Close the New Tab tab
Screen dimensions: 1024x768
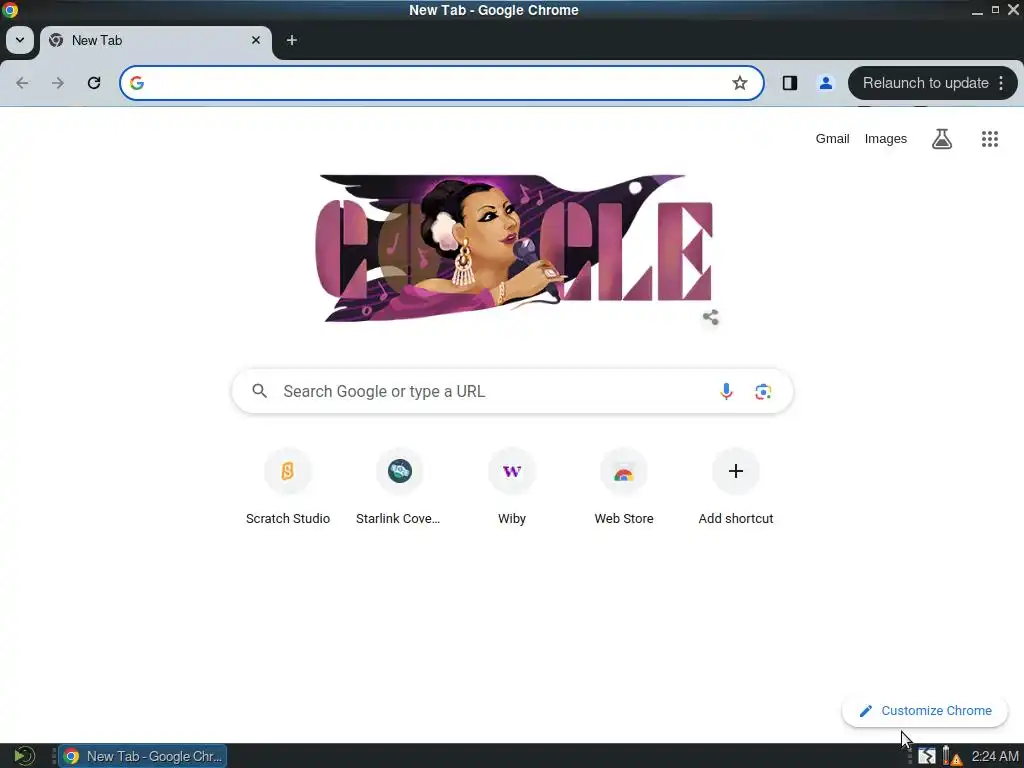256,40
